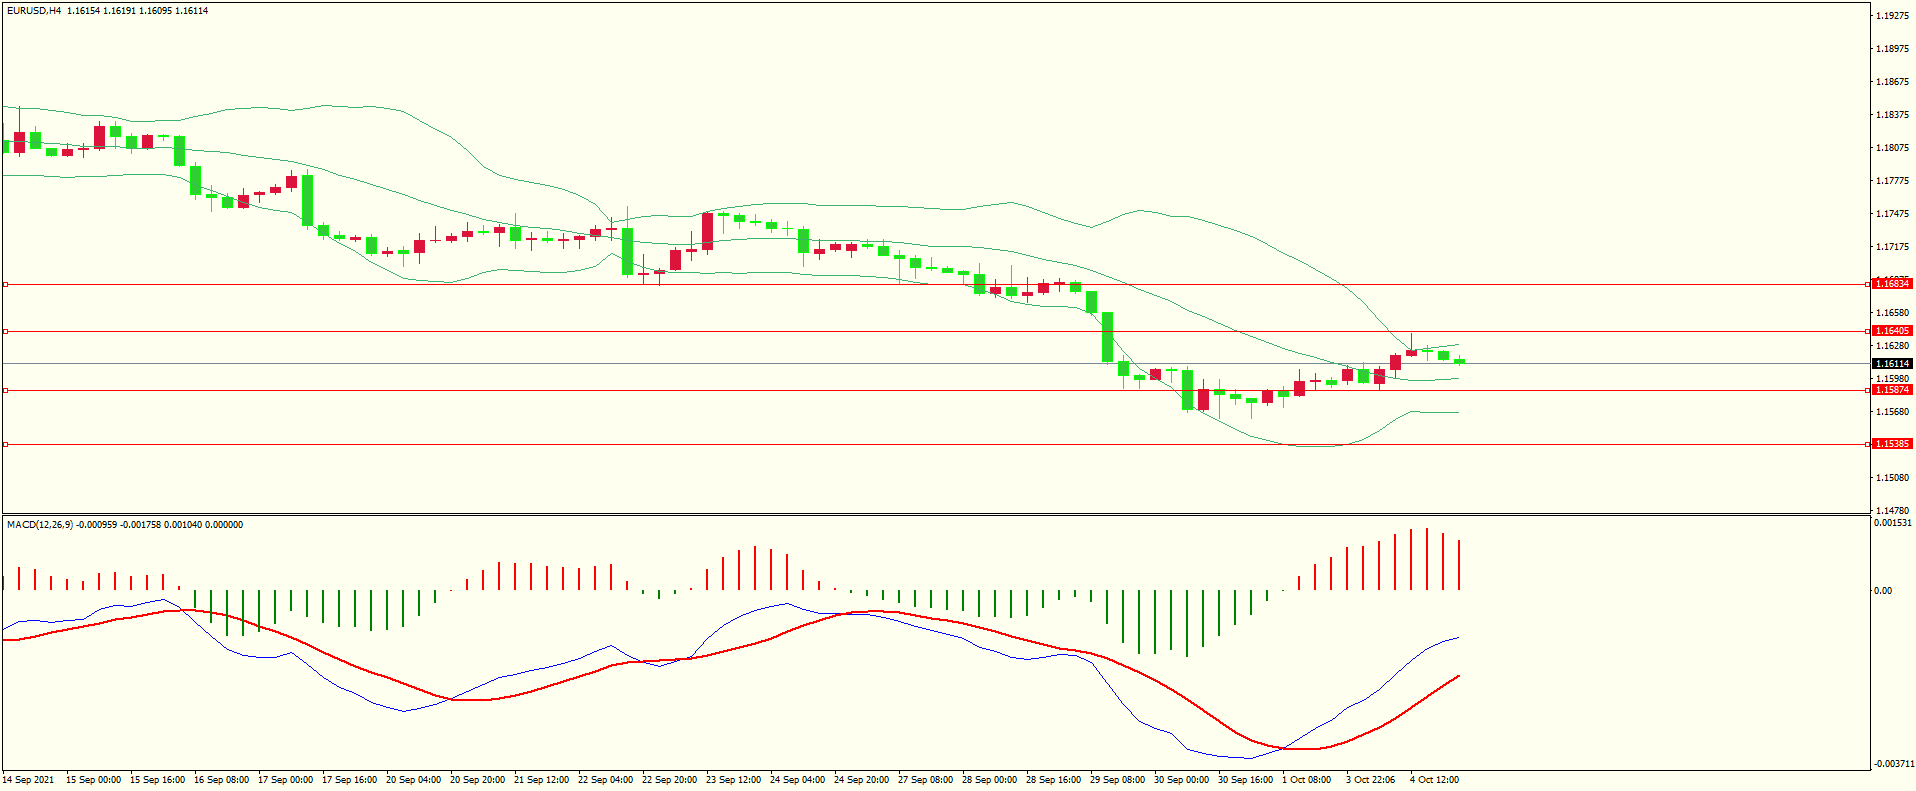Click the 0.00 MACD zero level label
The width and height of the screenshot is (1916, 791).
coord(1883,591)
